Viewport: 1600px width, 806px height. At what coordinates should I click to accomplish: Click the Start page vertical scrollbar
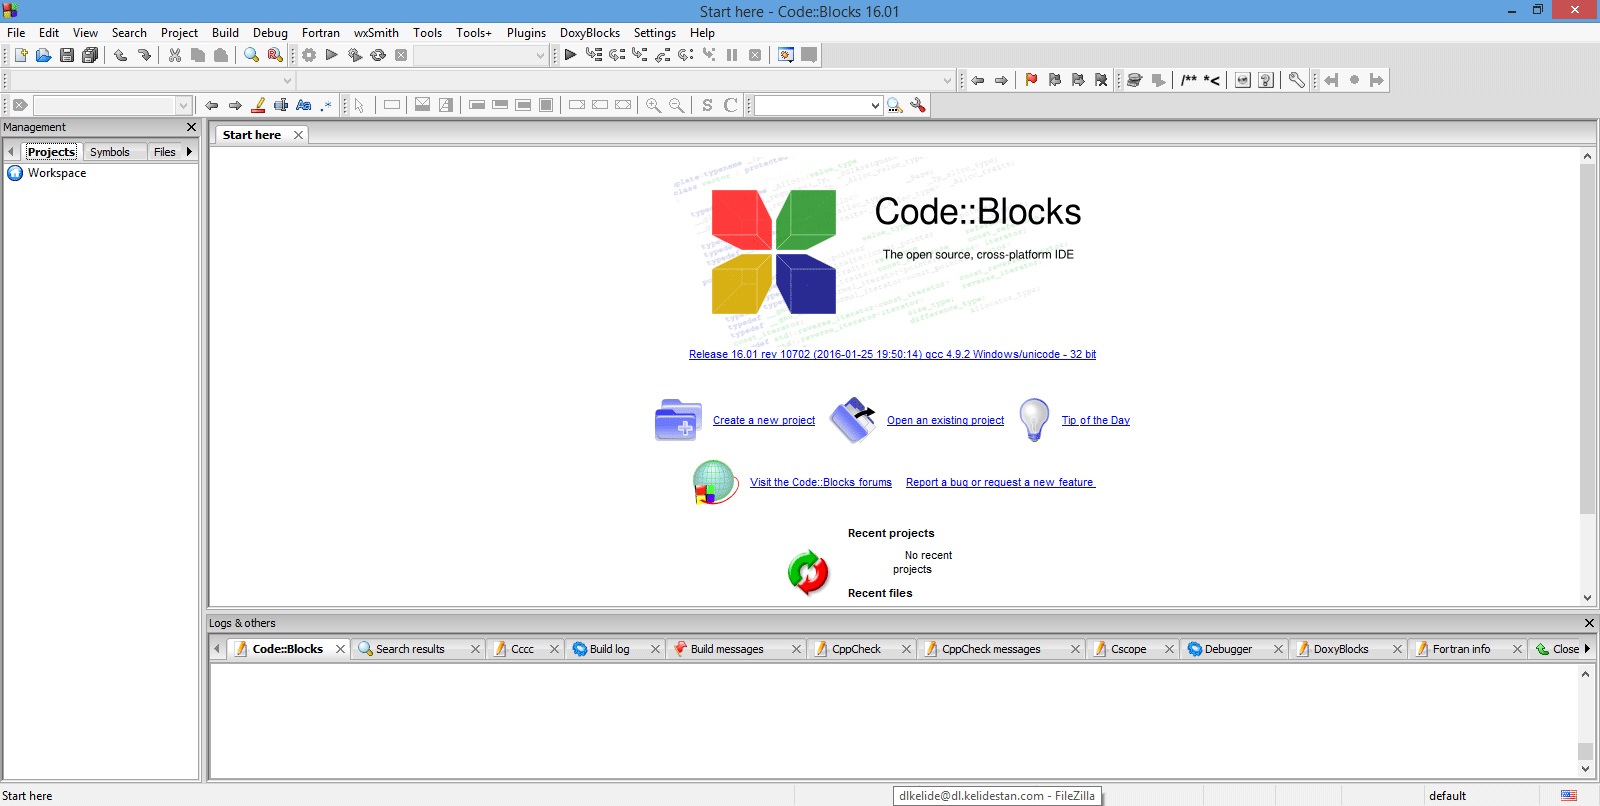pos(1587,340)
